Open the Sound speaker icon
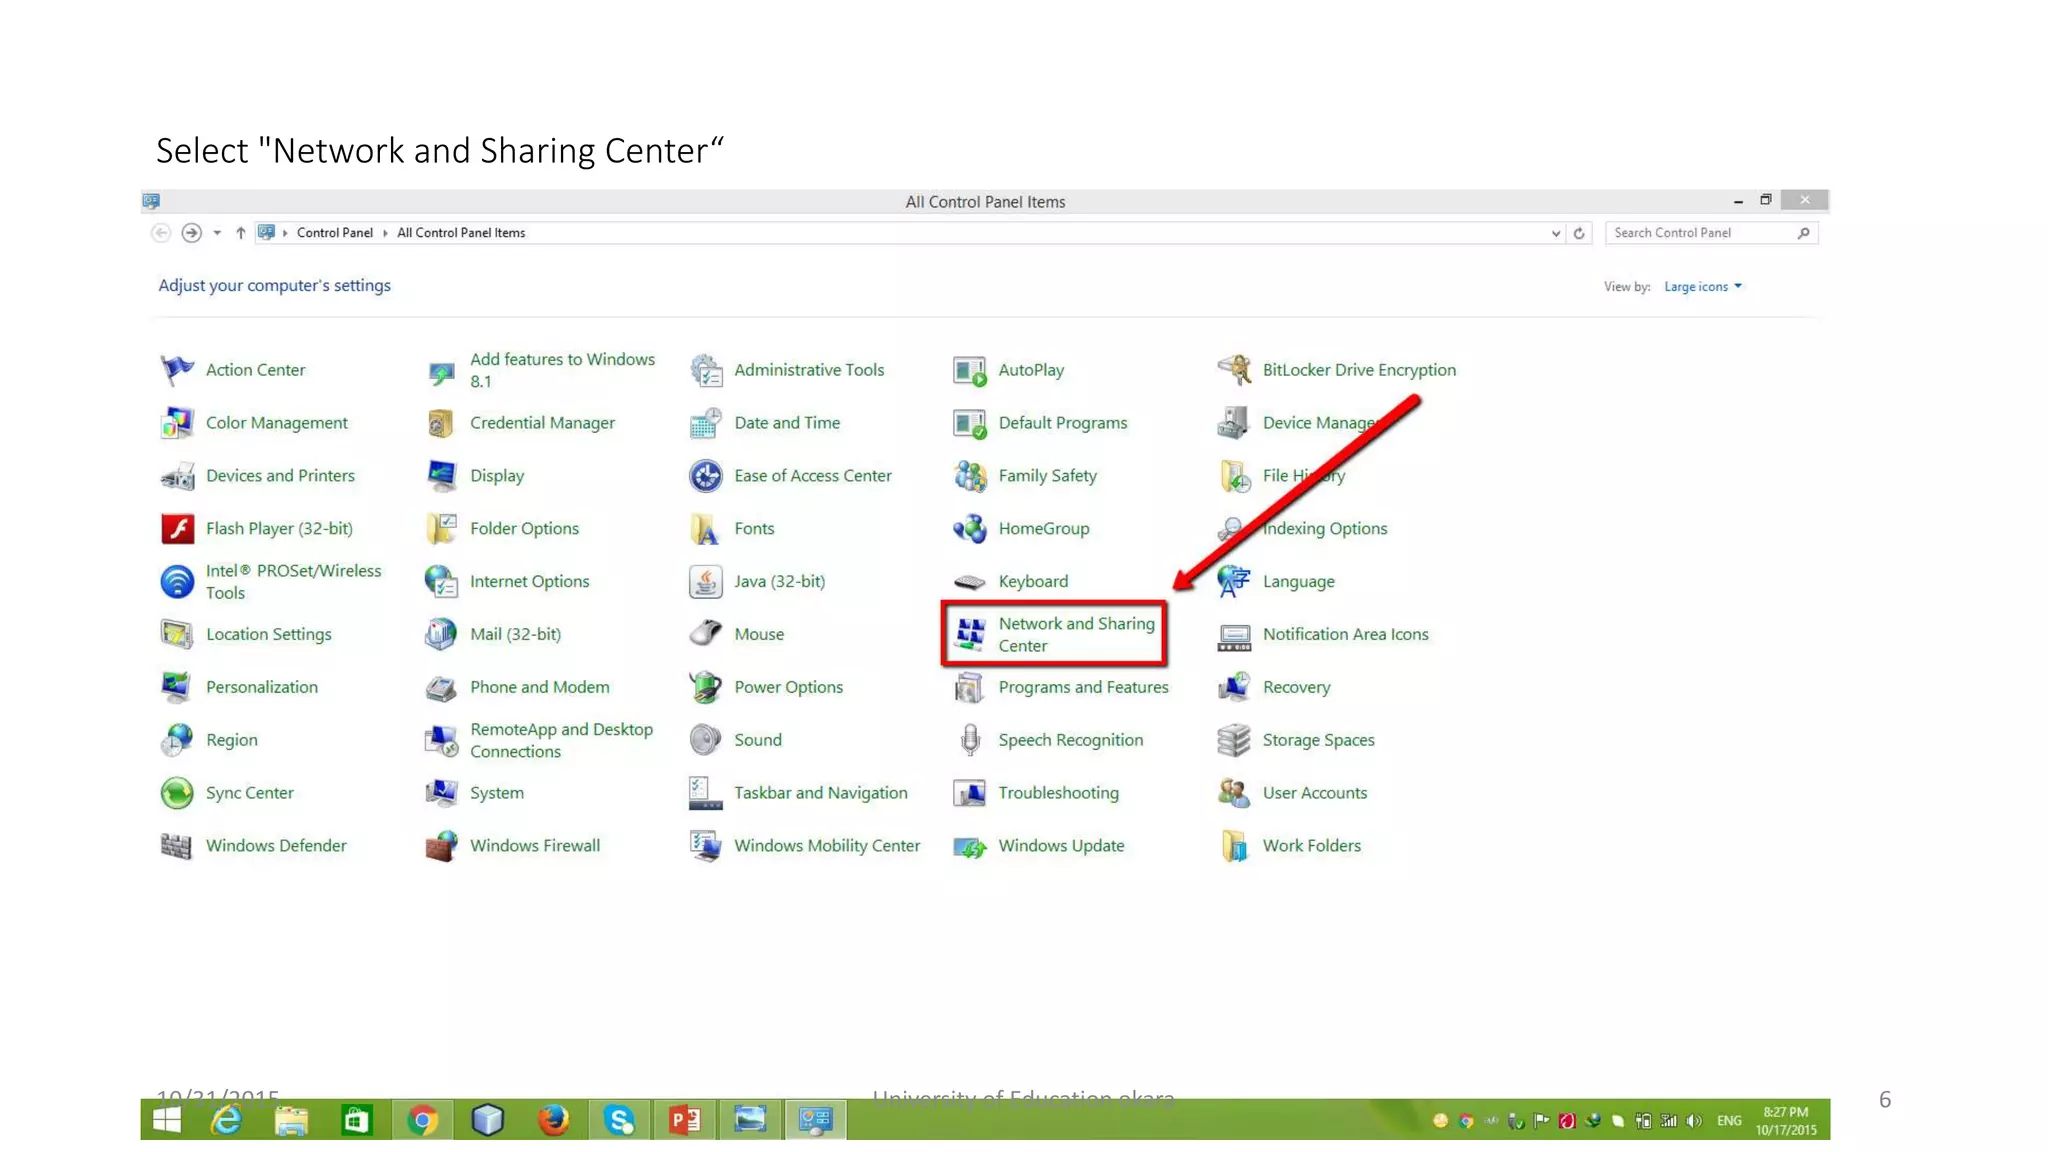 (x=705, y=741)
